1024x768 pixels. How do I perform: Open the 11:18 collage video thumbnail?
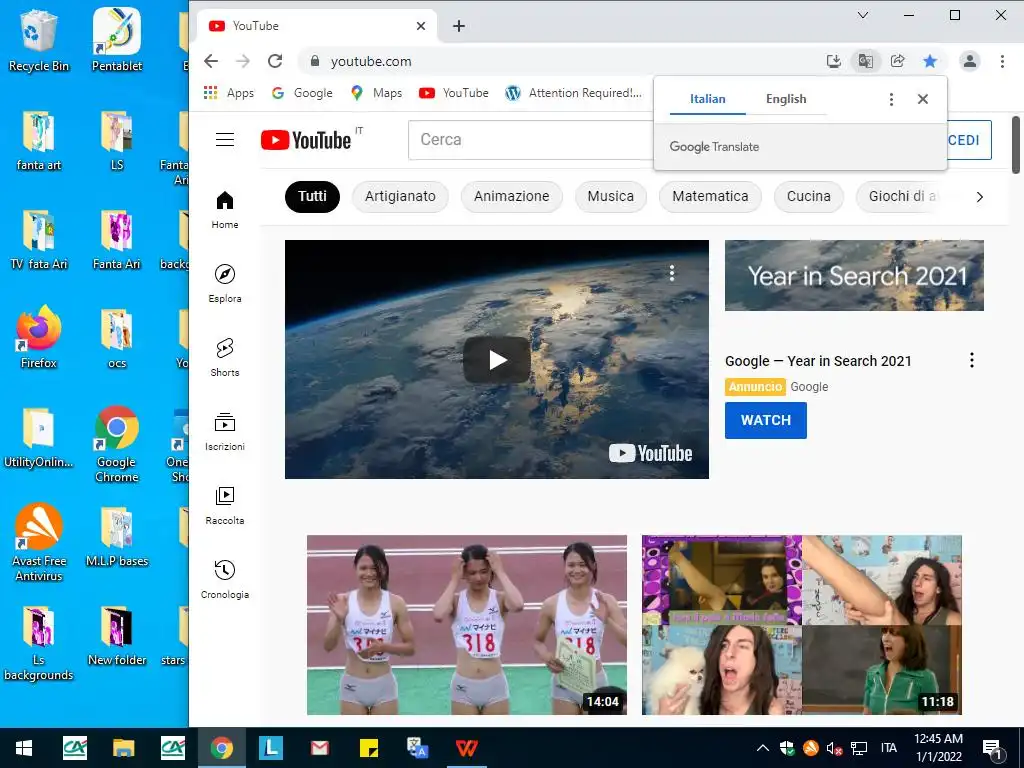point(802,625)
